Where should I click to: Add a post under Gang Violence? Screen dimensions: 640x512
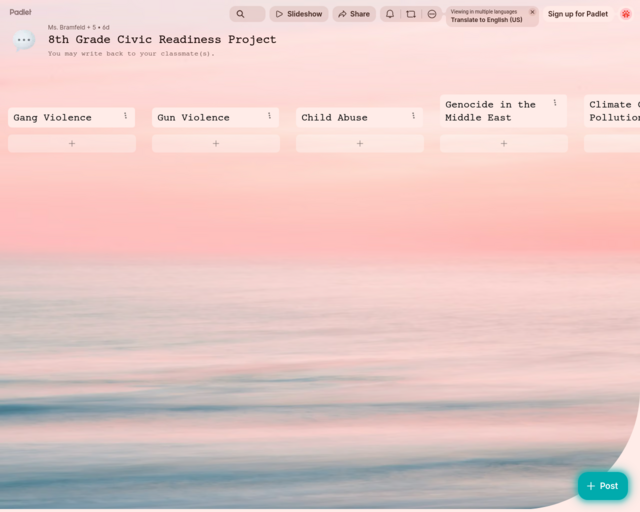72,143
